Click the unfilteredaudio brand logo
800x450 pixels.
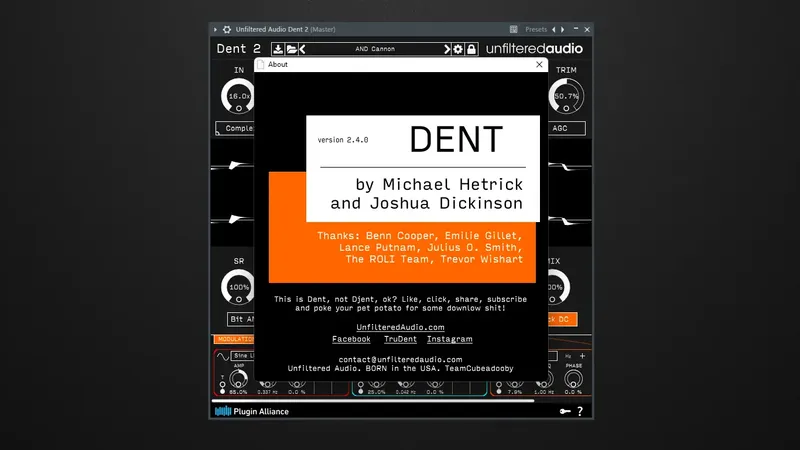point(534,49)
